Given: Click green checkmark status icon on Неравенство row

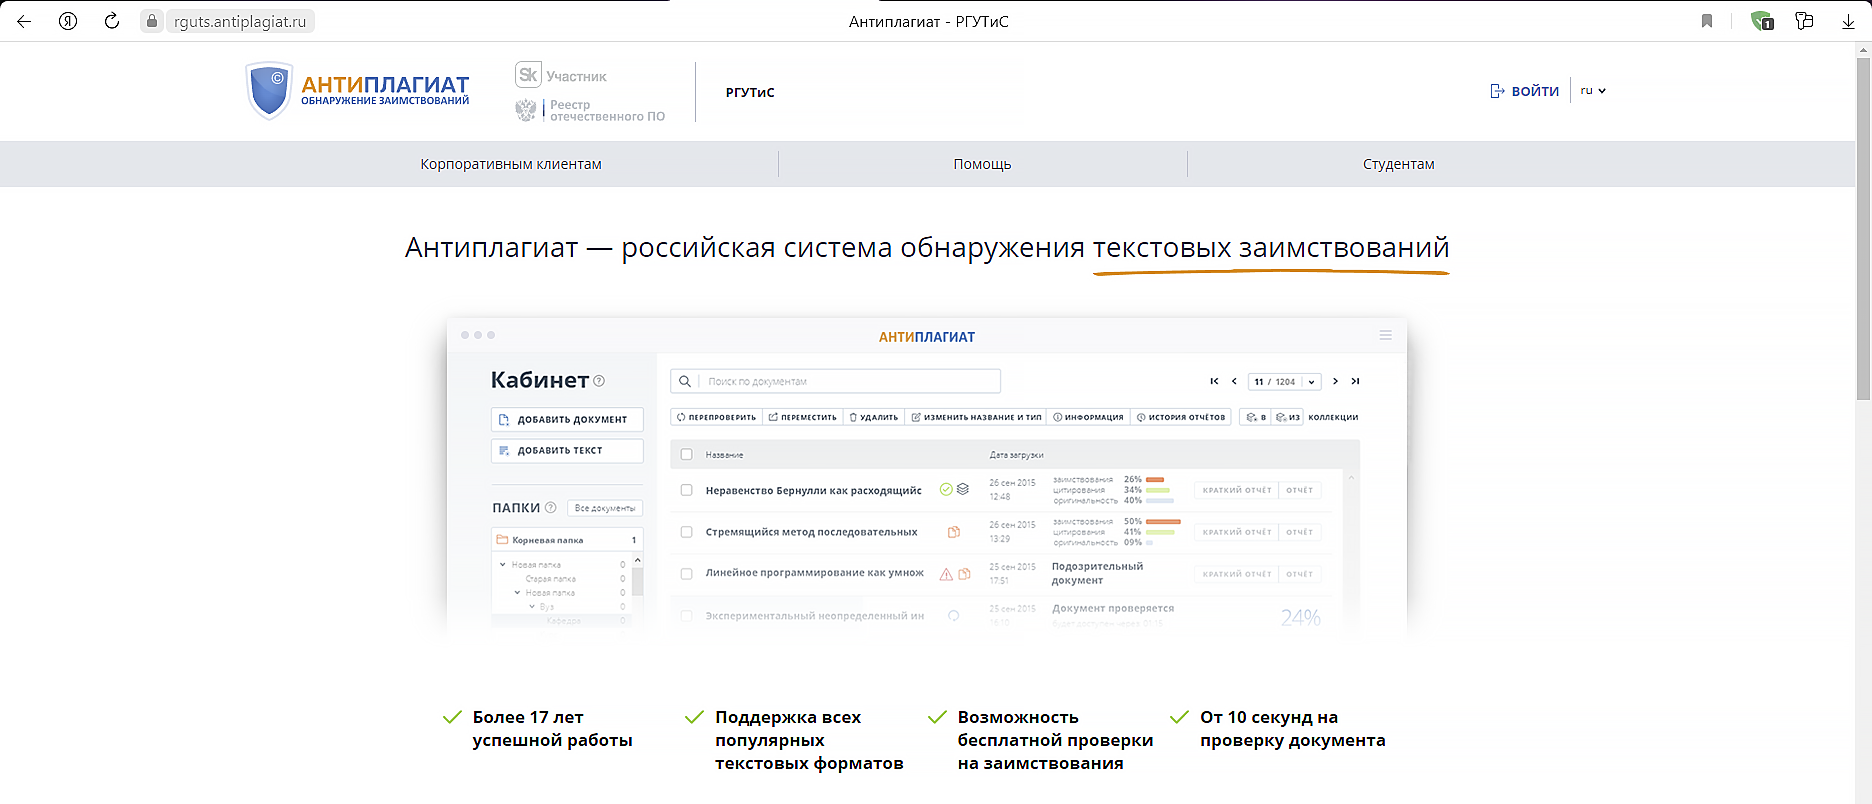Looking at the screenshot, I should tap(945, 489).
